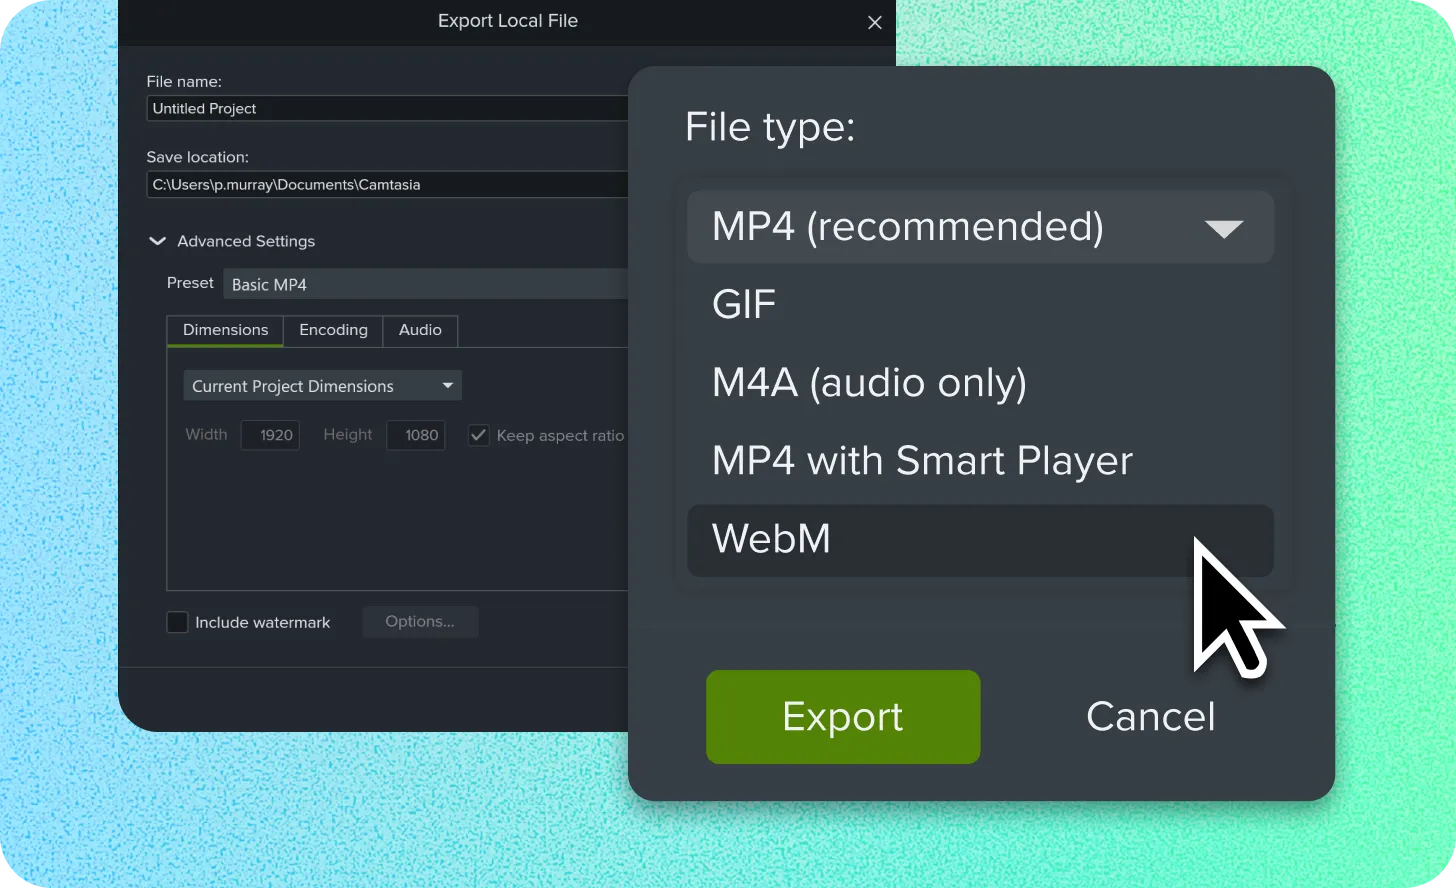1456x888 pixels.
Task: Click the Height field showing 1080
Action: pos(416,435)
